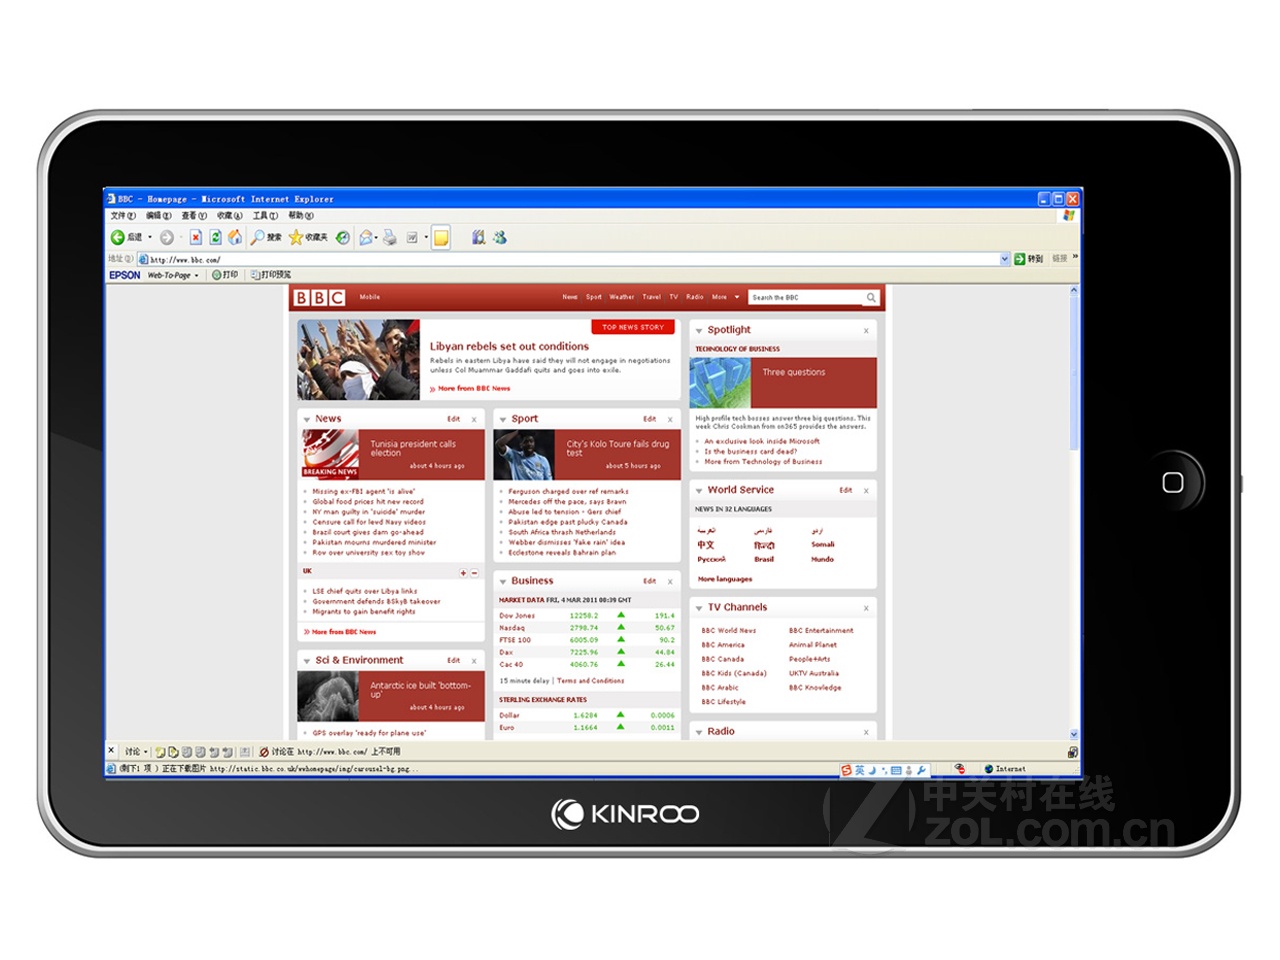1280x960 pixels.
Task: Go to BBC Travel section
Action: [x=651, y=297]
